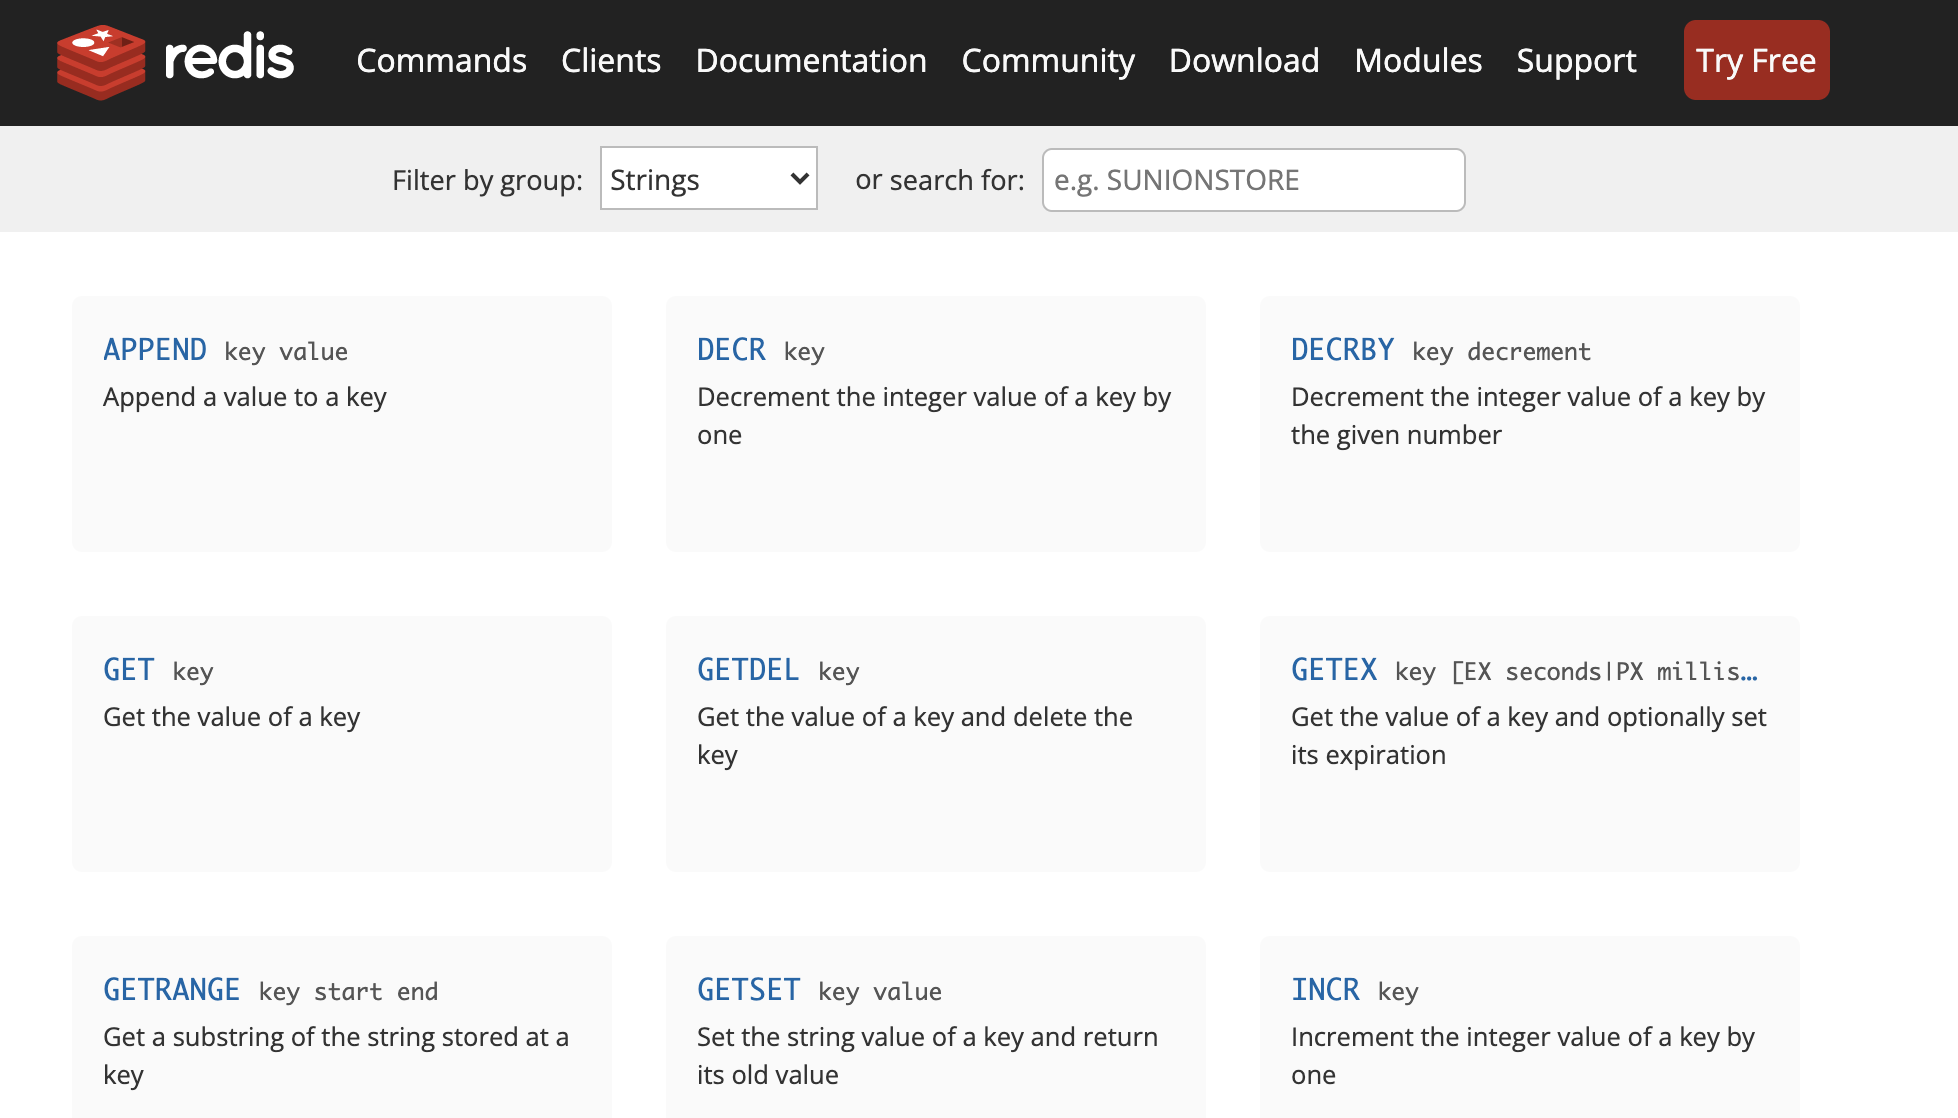Image resolution: width=1958 pixels, height=1118 pixels.
Task: Open the DECR command card
Action: click(731, 350)
